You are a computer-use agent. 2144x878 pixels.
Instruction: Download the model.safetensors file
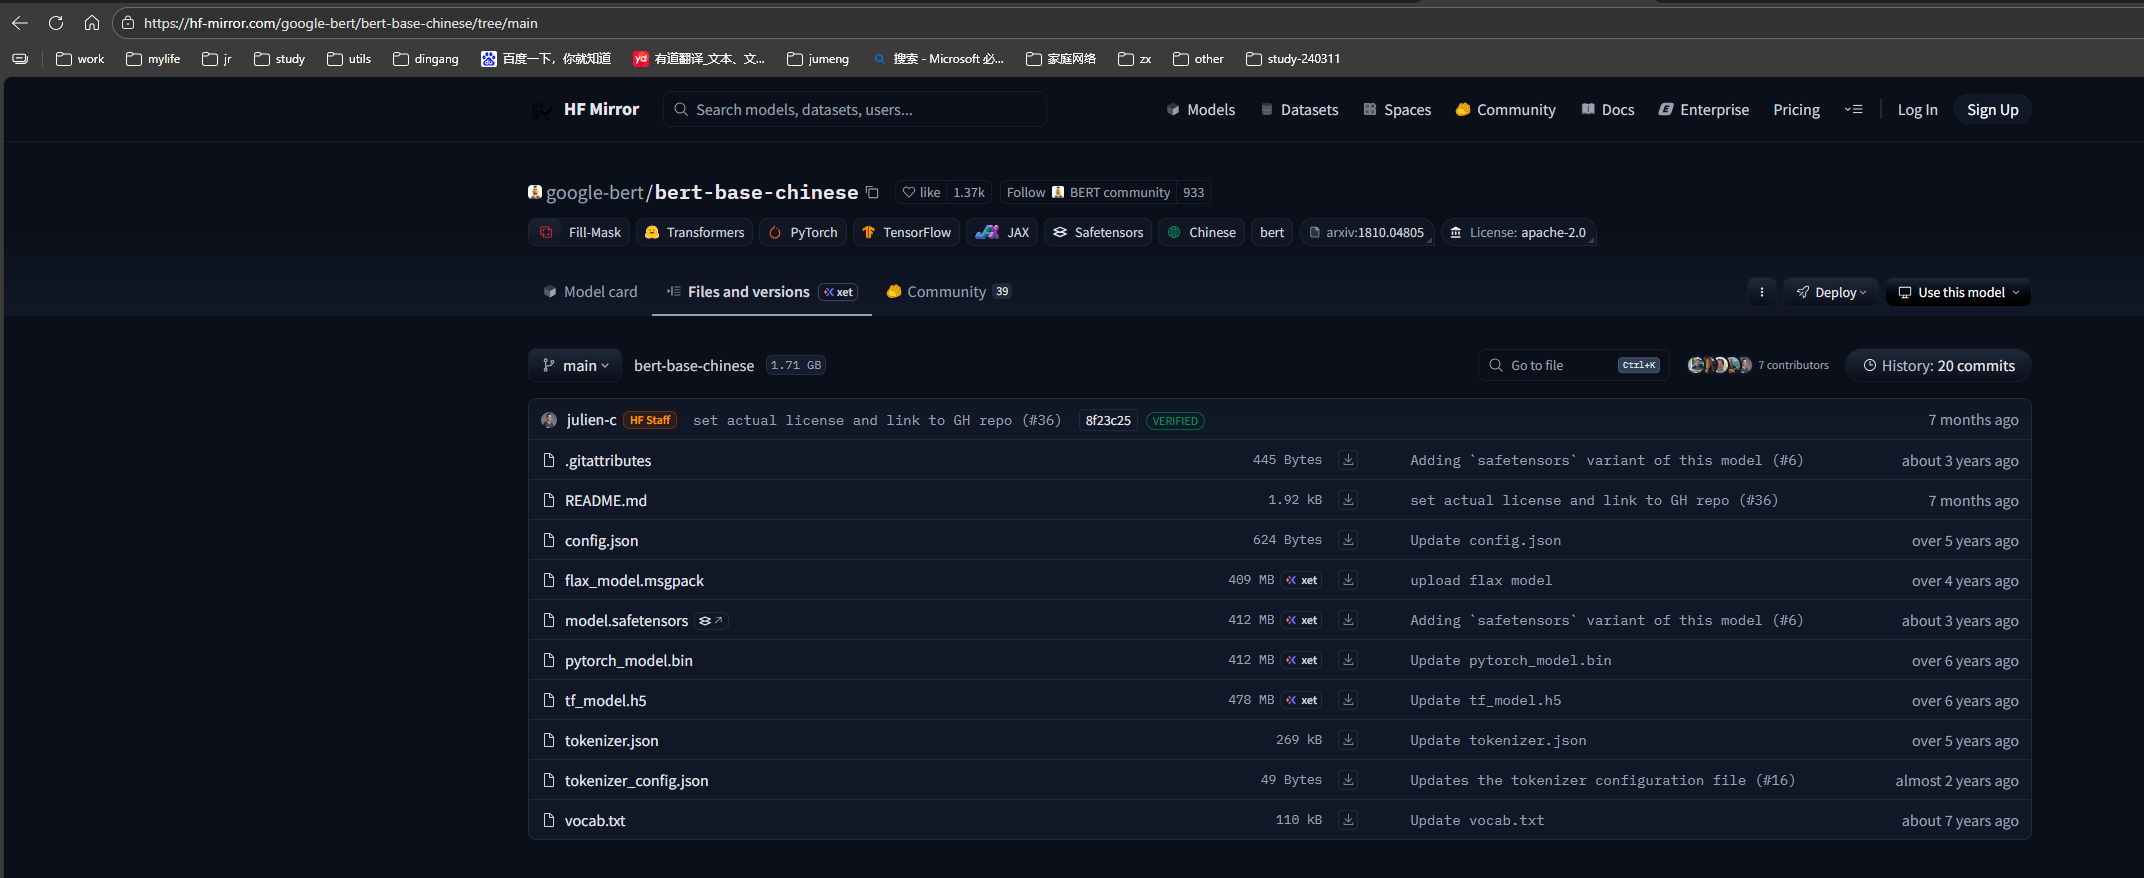(x=1348, y=620)
